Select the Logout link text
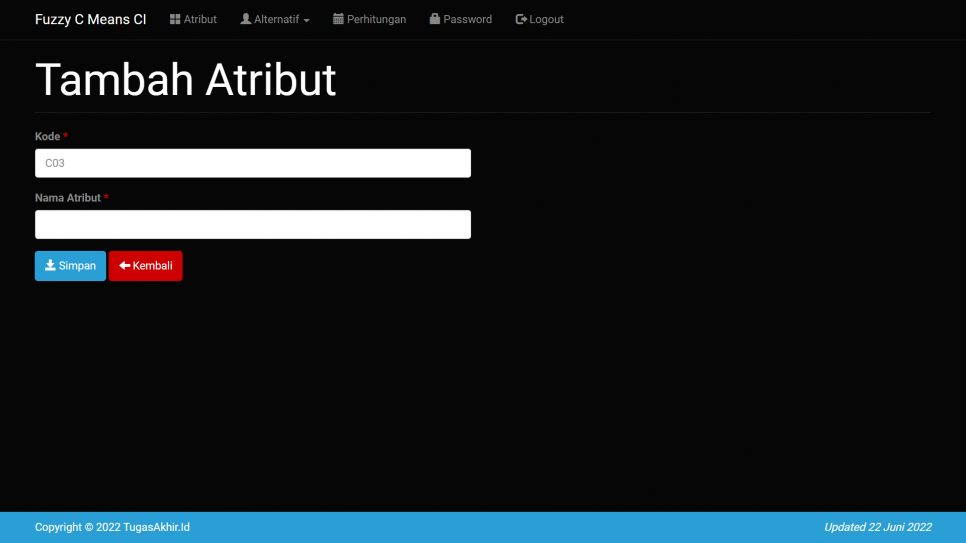 [546, 19]
